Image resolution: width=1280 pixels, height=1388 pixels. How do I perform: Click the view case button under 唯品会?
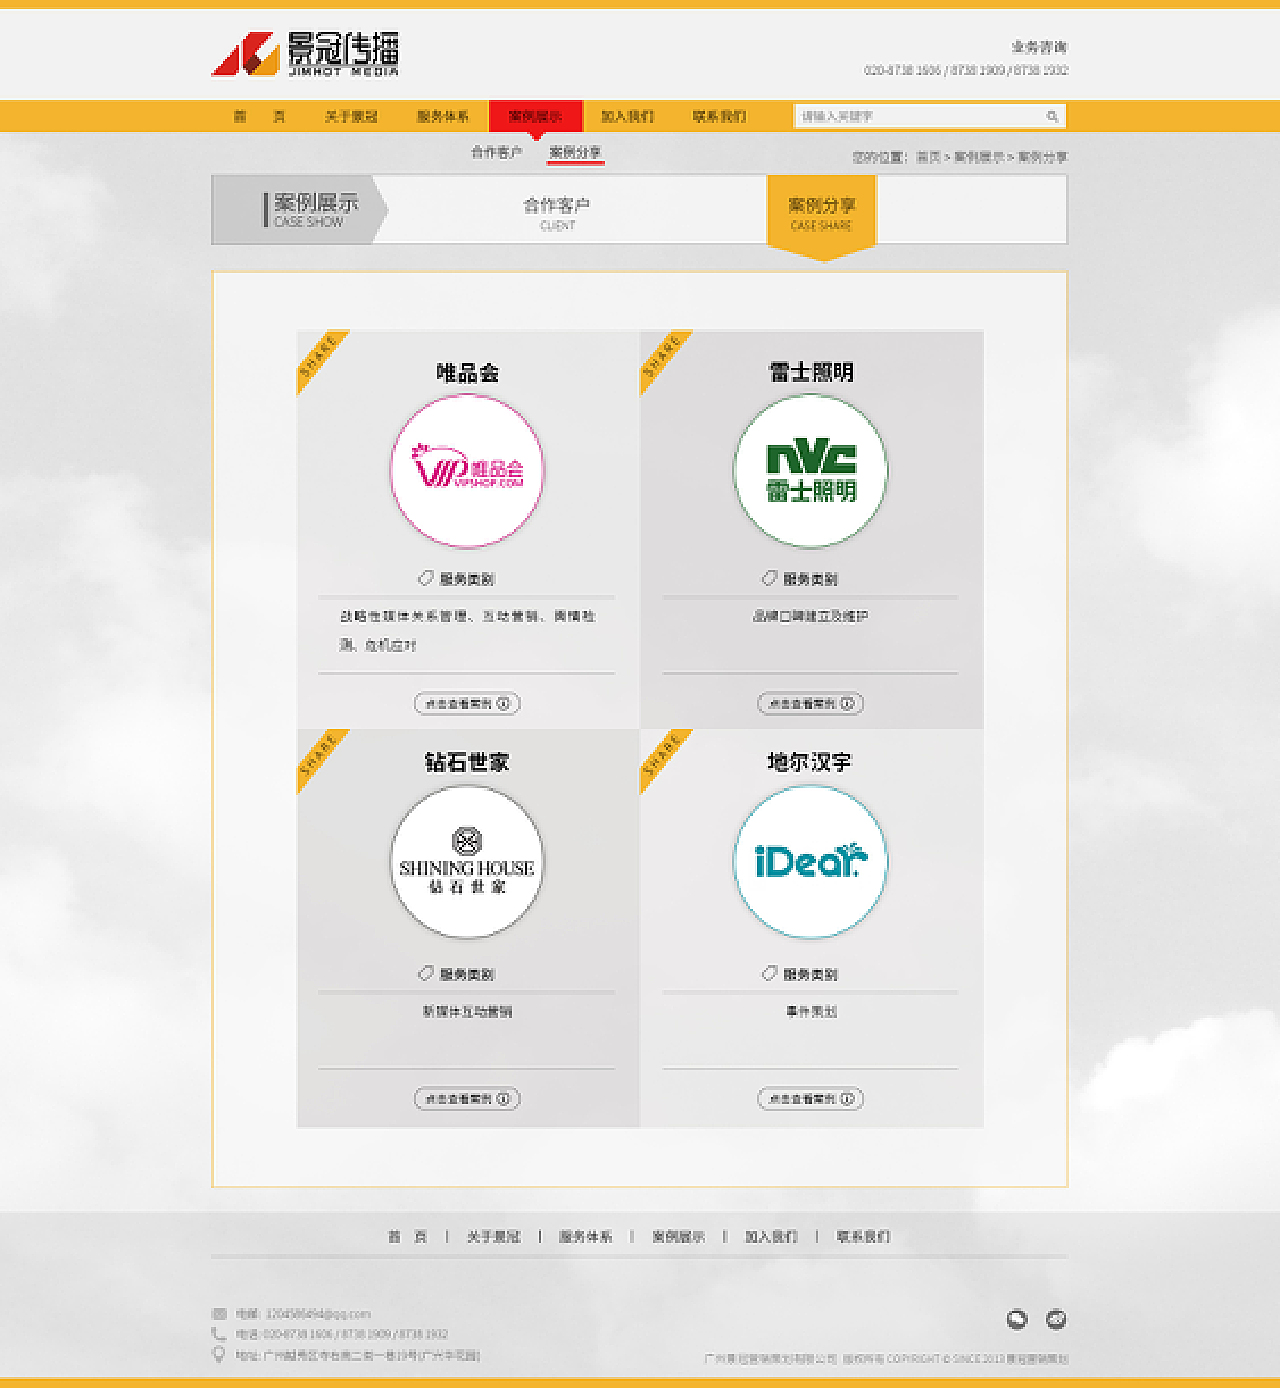[467, 703]
